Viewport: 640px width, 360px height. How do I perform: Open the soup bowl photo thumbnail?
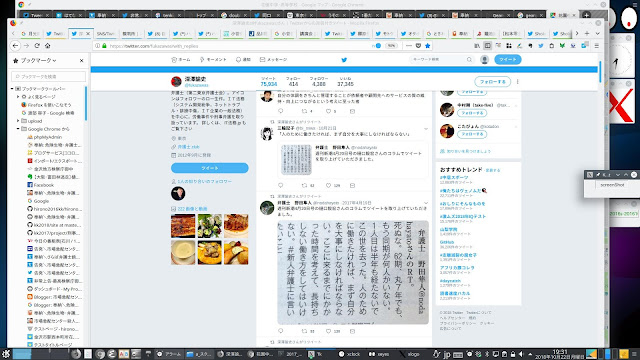pos(183,252)
